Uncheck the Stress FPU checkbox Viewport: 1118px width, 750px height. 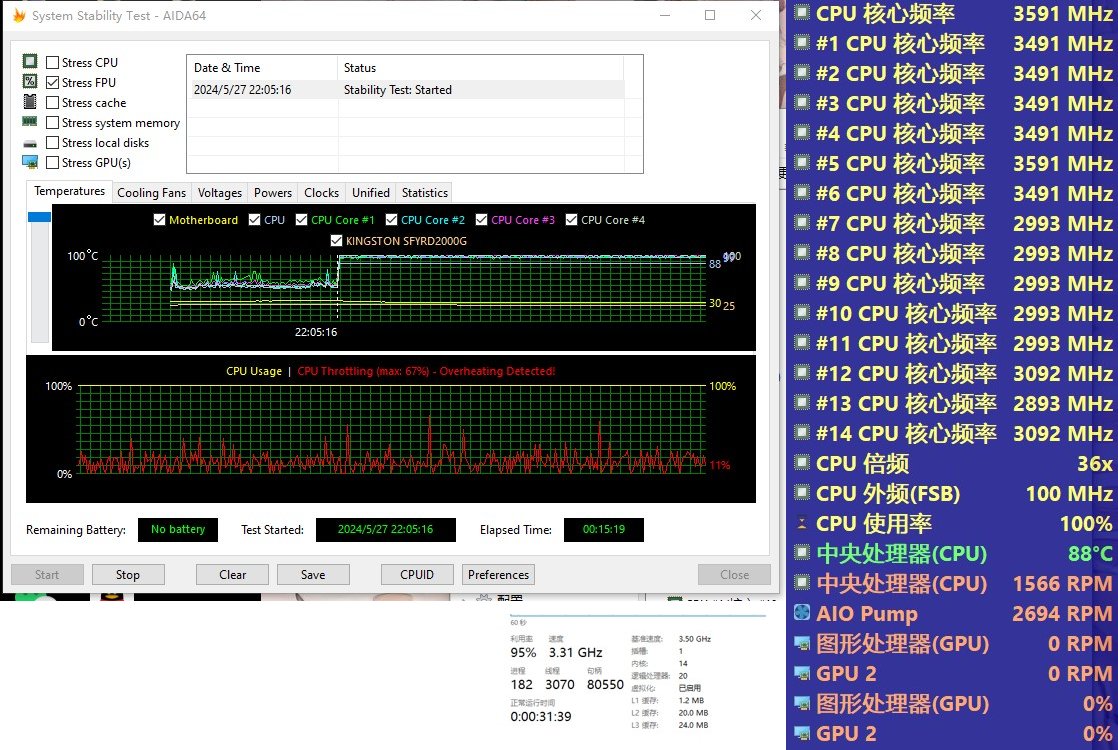point(52,82)
